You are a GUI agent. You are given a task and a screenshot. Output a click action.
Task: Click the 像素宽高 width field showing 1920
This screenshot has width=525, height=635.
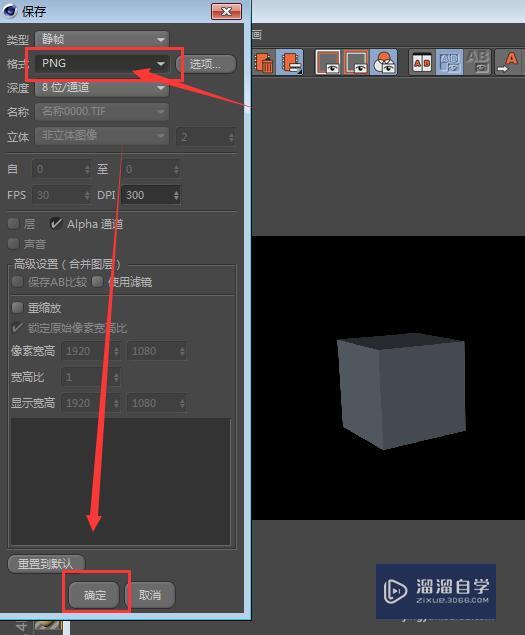pos(91,351)
